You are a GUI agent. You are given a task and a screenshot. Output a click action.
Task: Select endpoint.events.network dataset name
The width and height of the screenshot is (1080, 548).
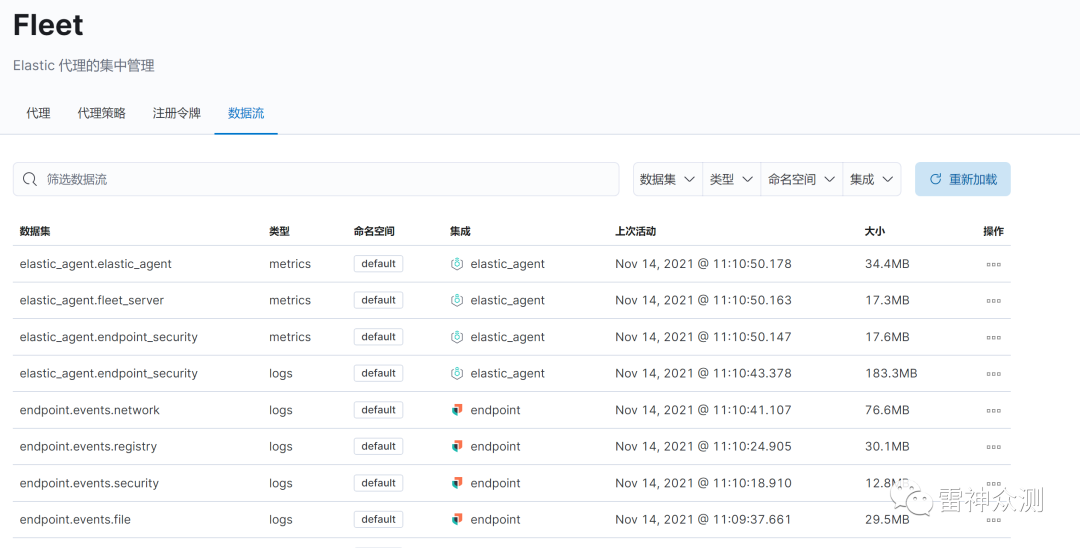click(x=90, y=410)
